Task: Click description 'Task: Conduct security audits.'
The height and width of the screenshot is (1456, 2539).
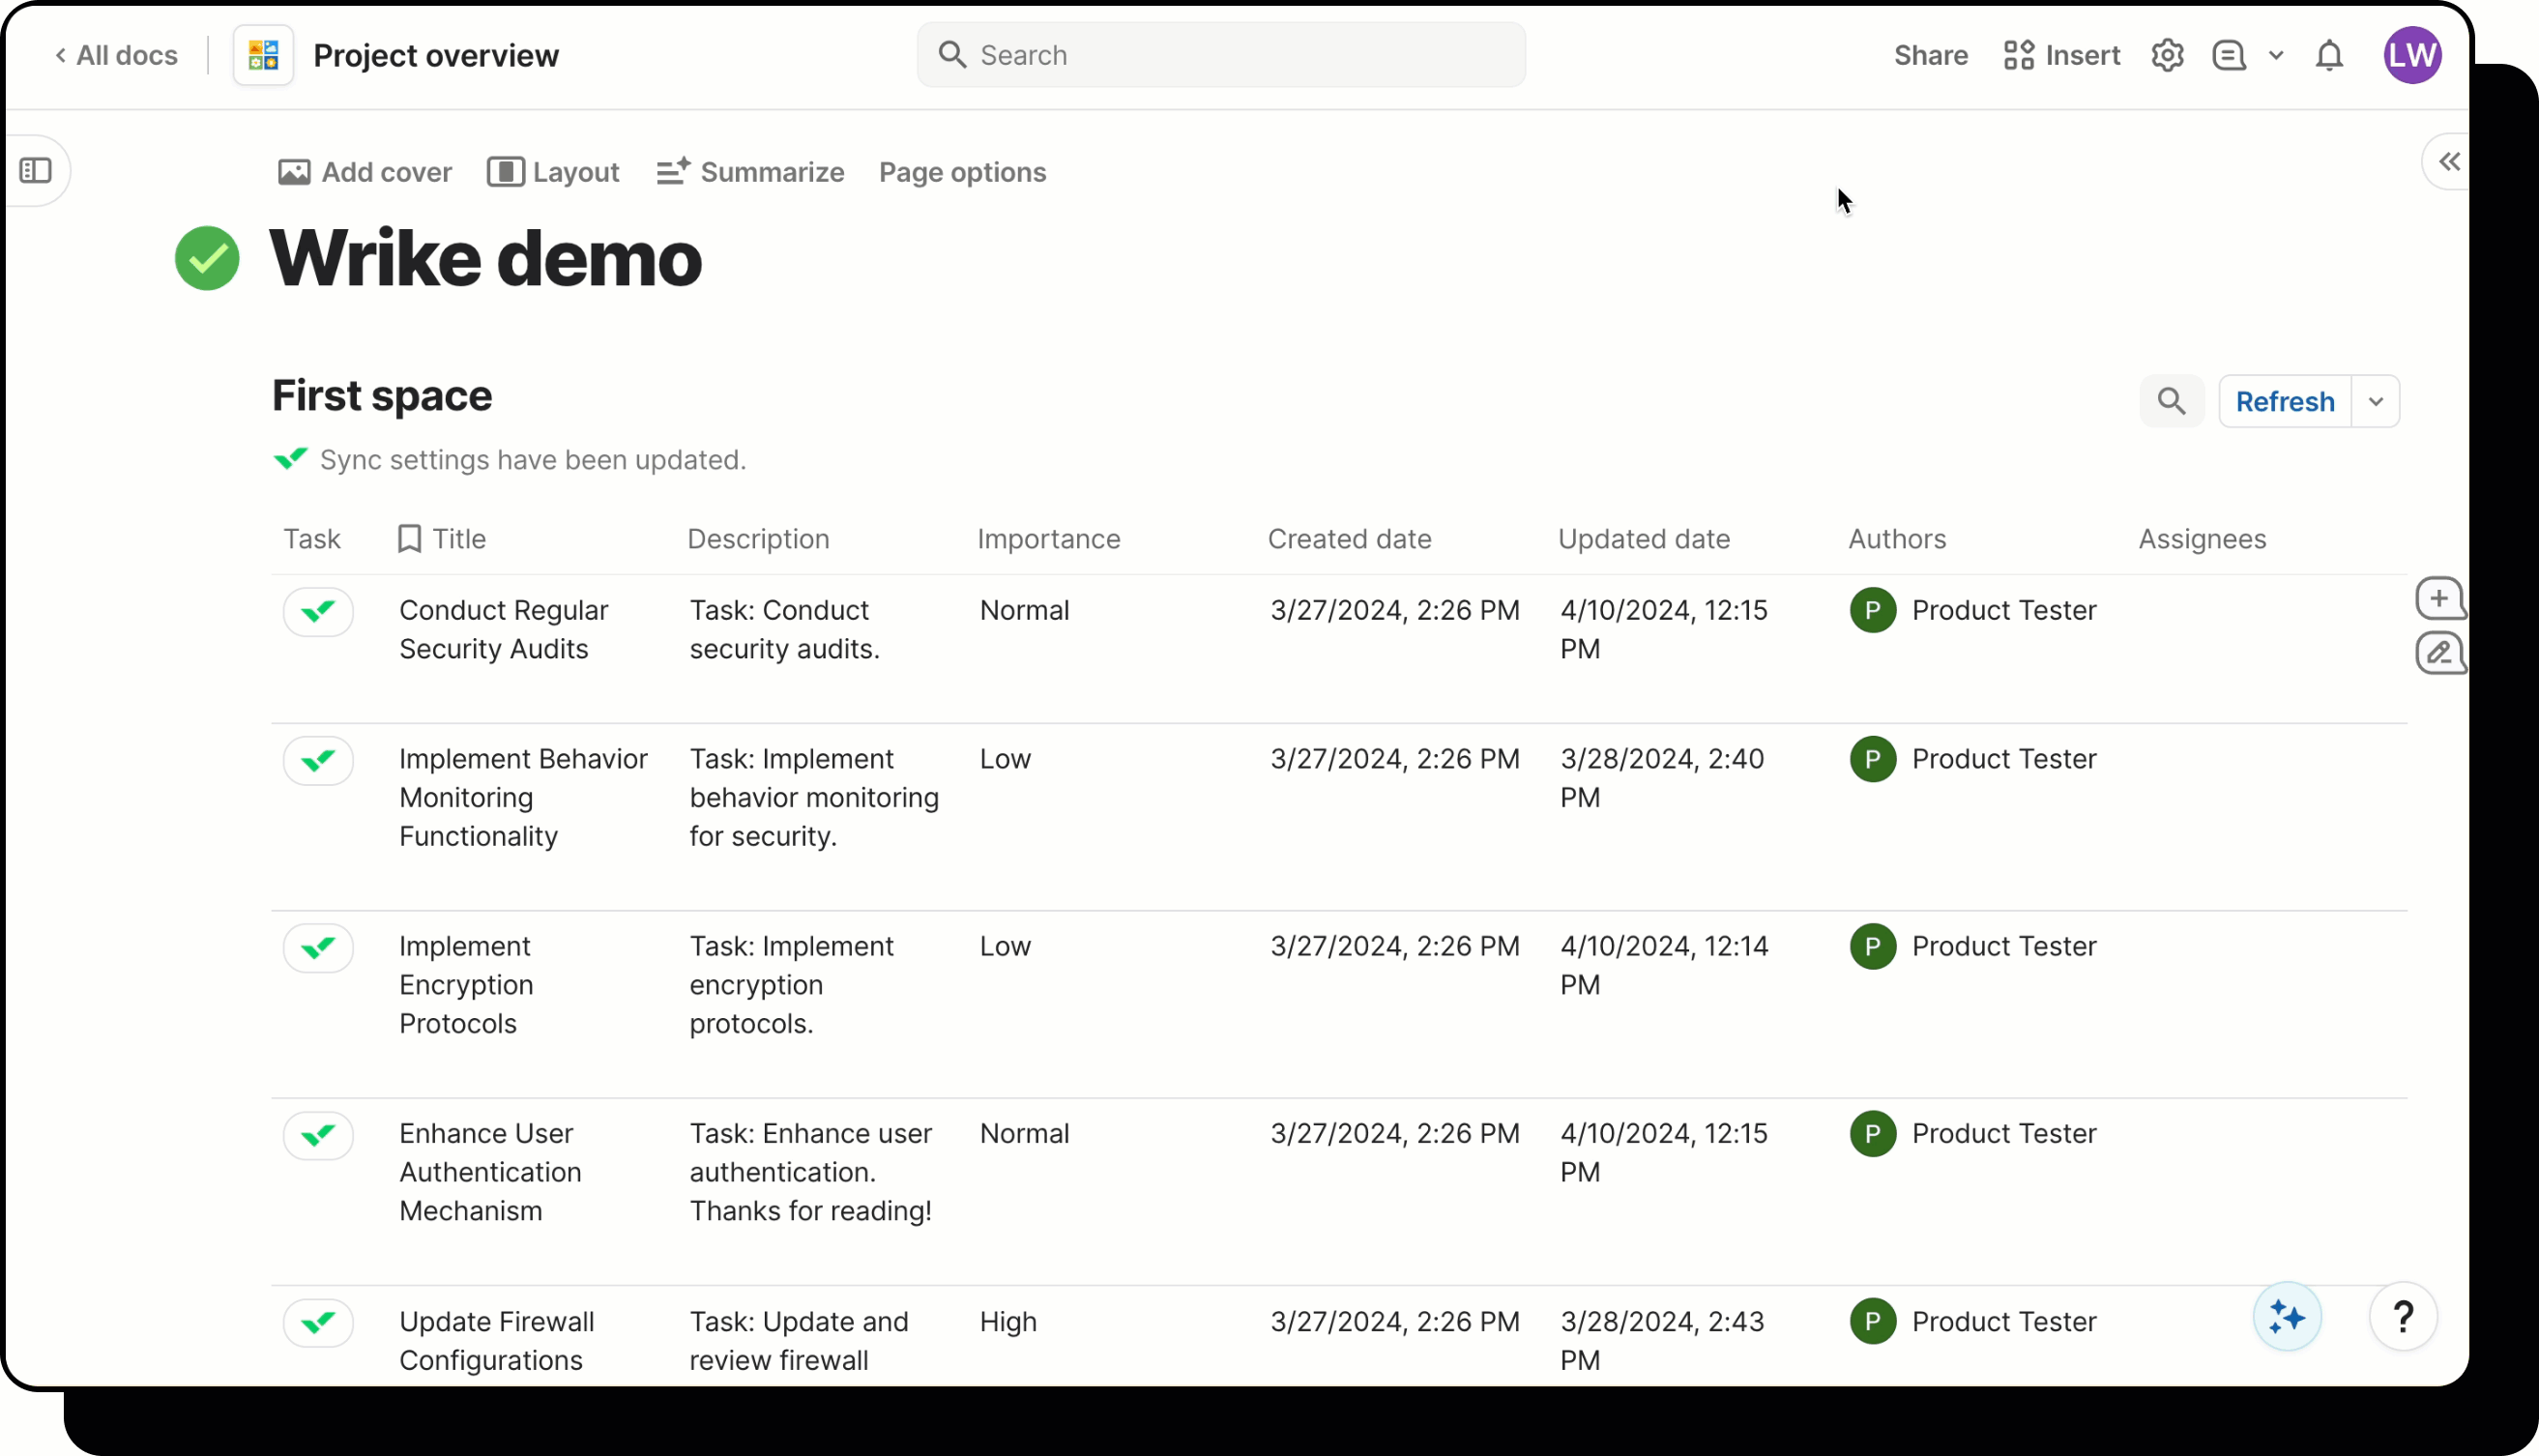Action: coord(784,630)
